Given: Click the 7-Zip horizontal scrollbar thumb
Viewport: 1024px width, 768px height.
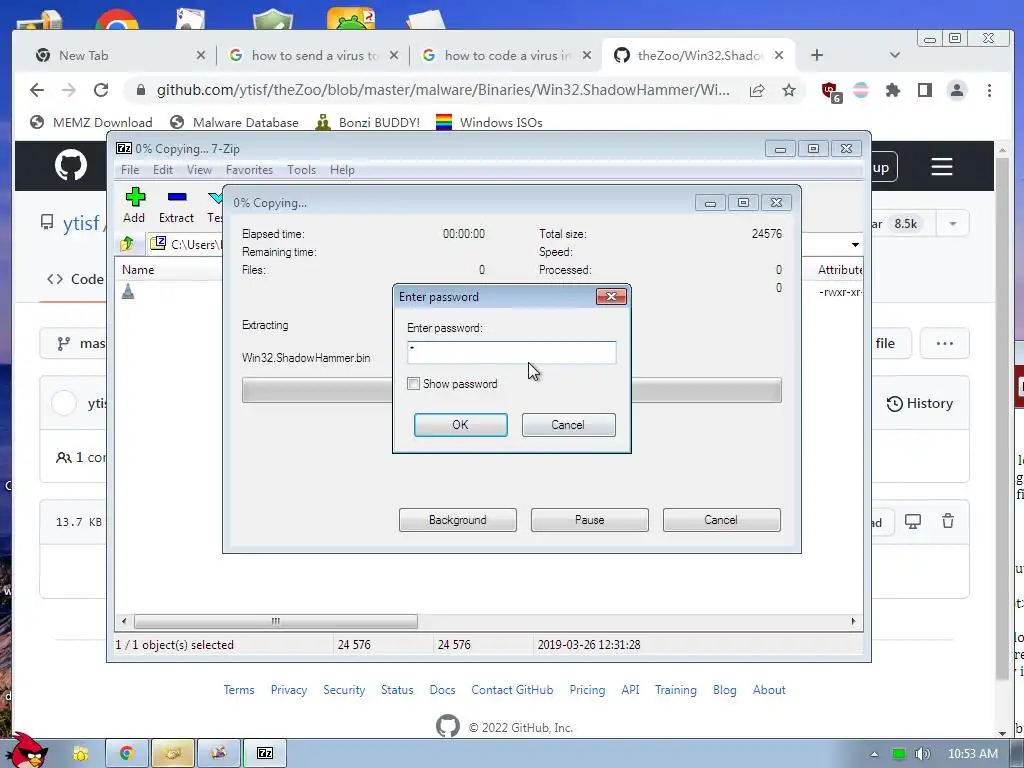Looking at the screenshot, I should click(276, 621).
